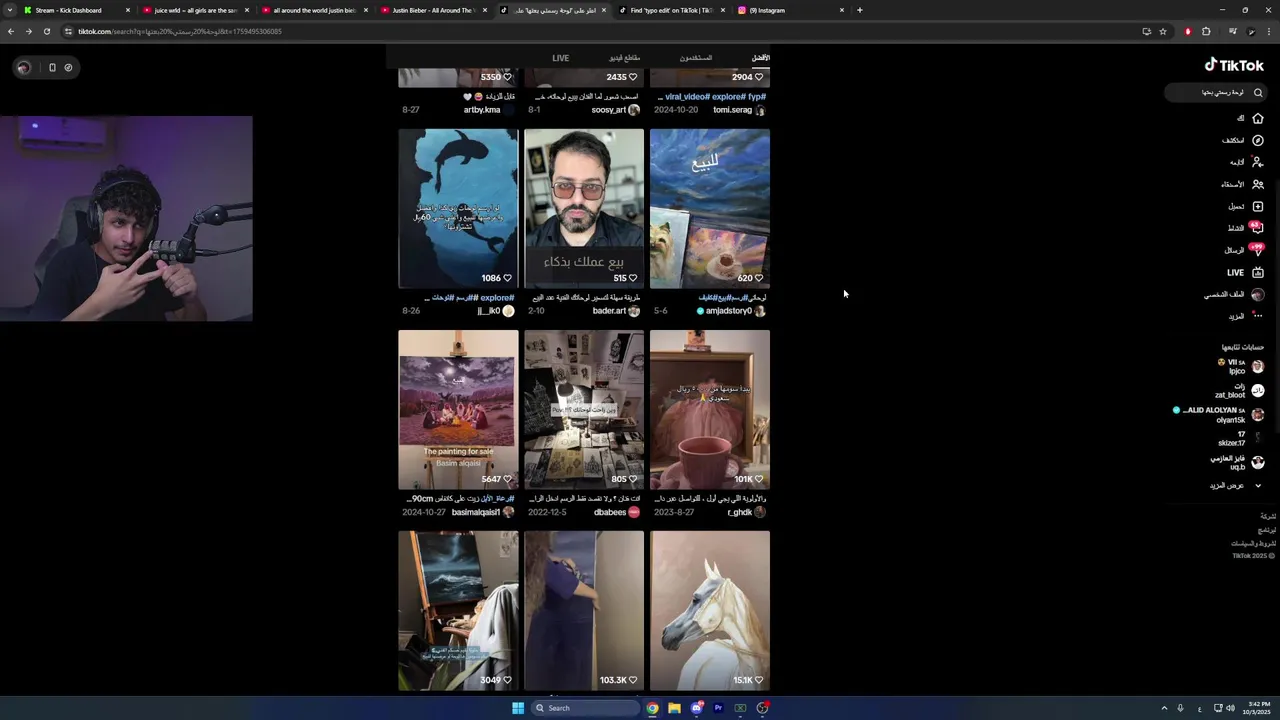The image size is (1280, 720).
Task: Open Discord from the taskbar
Action: click(x=696, y=708)
